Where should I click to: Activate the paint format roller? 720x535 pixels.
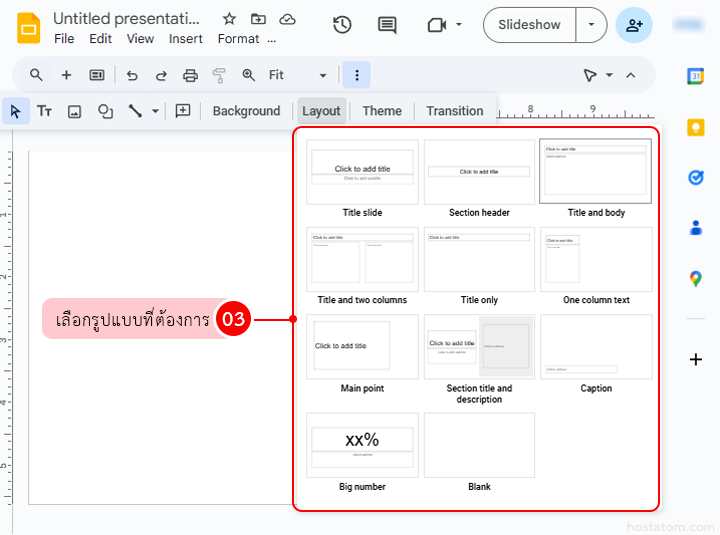click(219, 75)
